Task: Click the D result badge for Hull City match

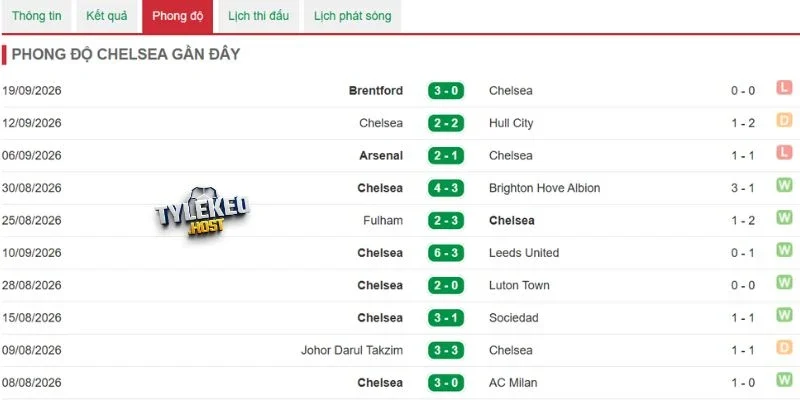Action: click(784, 120)
